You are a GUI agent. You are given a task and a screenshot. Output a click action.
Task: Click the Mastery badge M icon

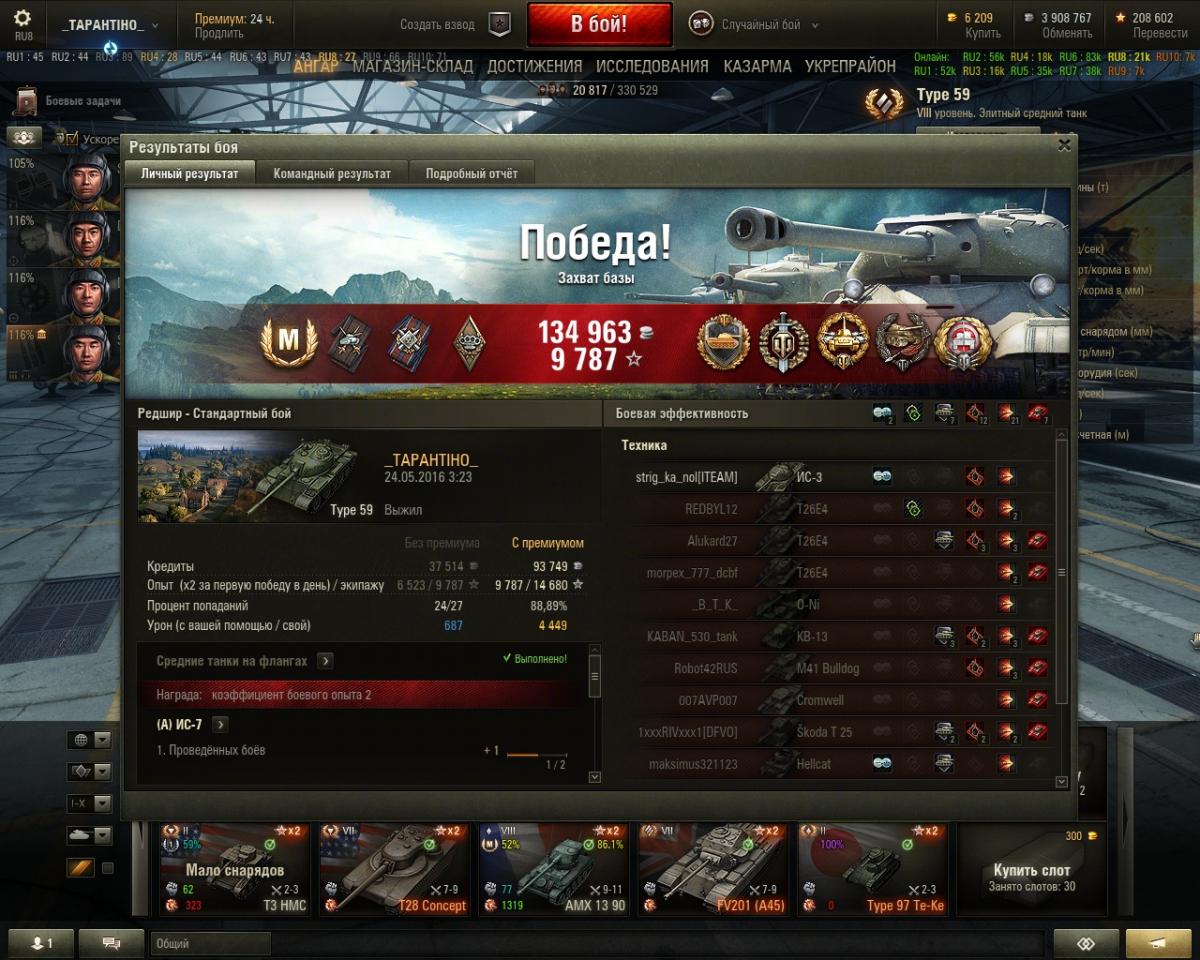pos(288,341)
